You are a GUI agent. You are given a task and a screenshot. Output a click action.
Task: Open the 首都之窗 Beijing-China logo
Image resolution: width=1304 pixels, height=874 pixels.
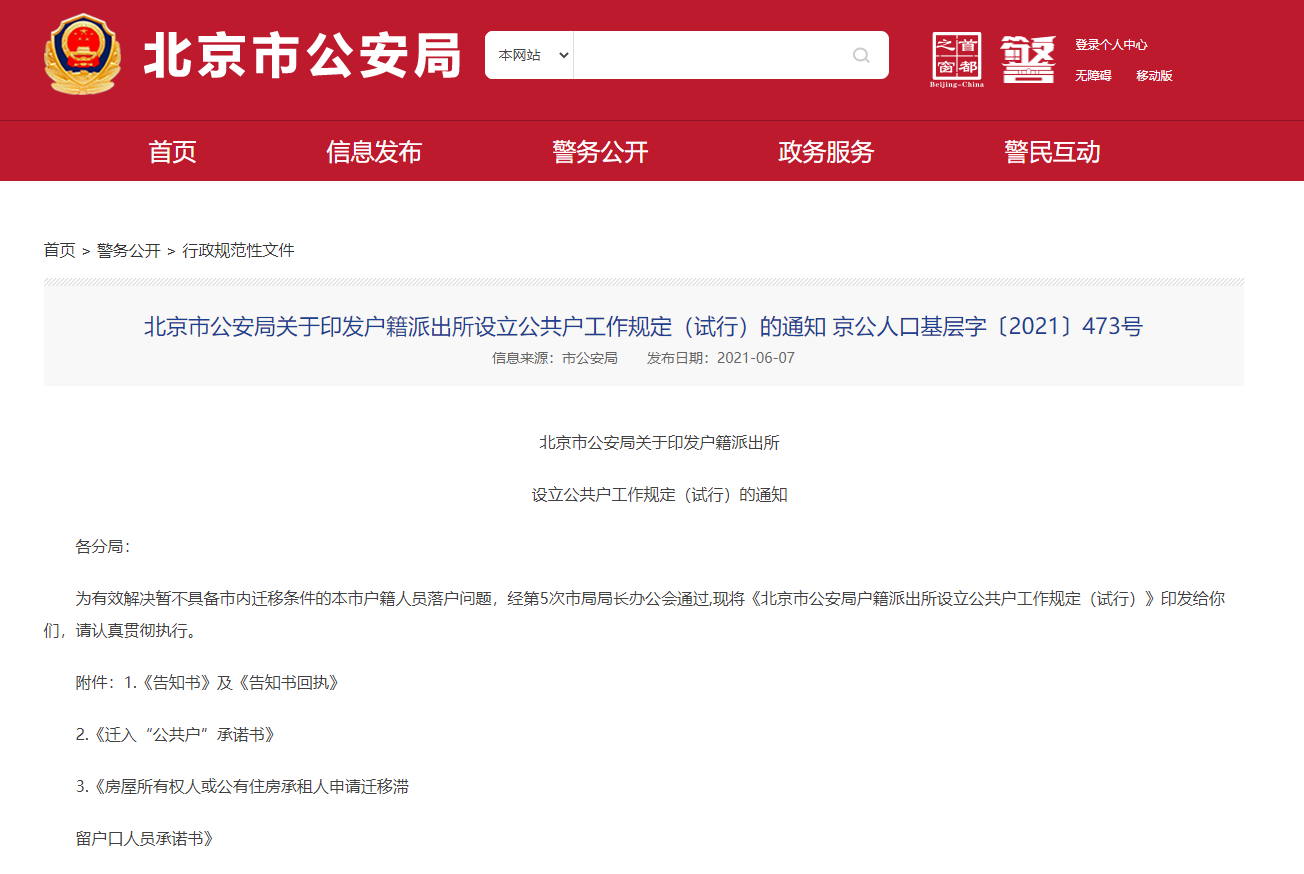tap(957, 59)
